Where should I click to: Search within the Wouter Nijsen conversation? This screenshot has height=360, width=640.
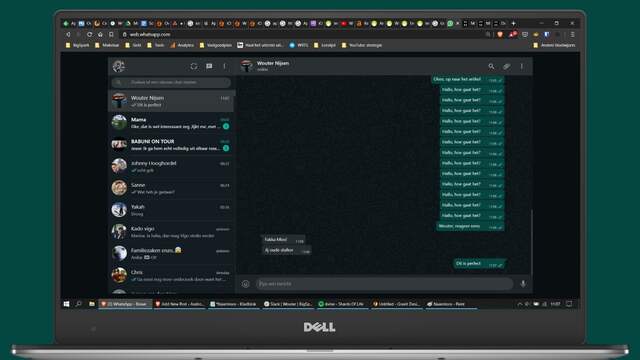491,66
